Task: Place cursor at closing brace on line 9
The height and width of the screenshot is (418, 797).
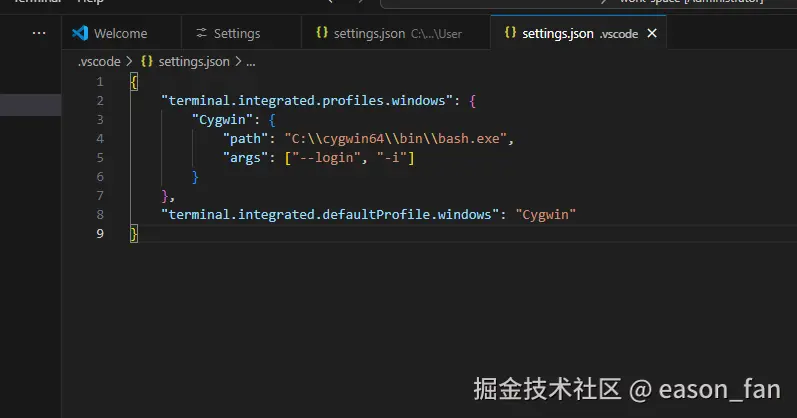Action: click(x=134, y=234)
